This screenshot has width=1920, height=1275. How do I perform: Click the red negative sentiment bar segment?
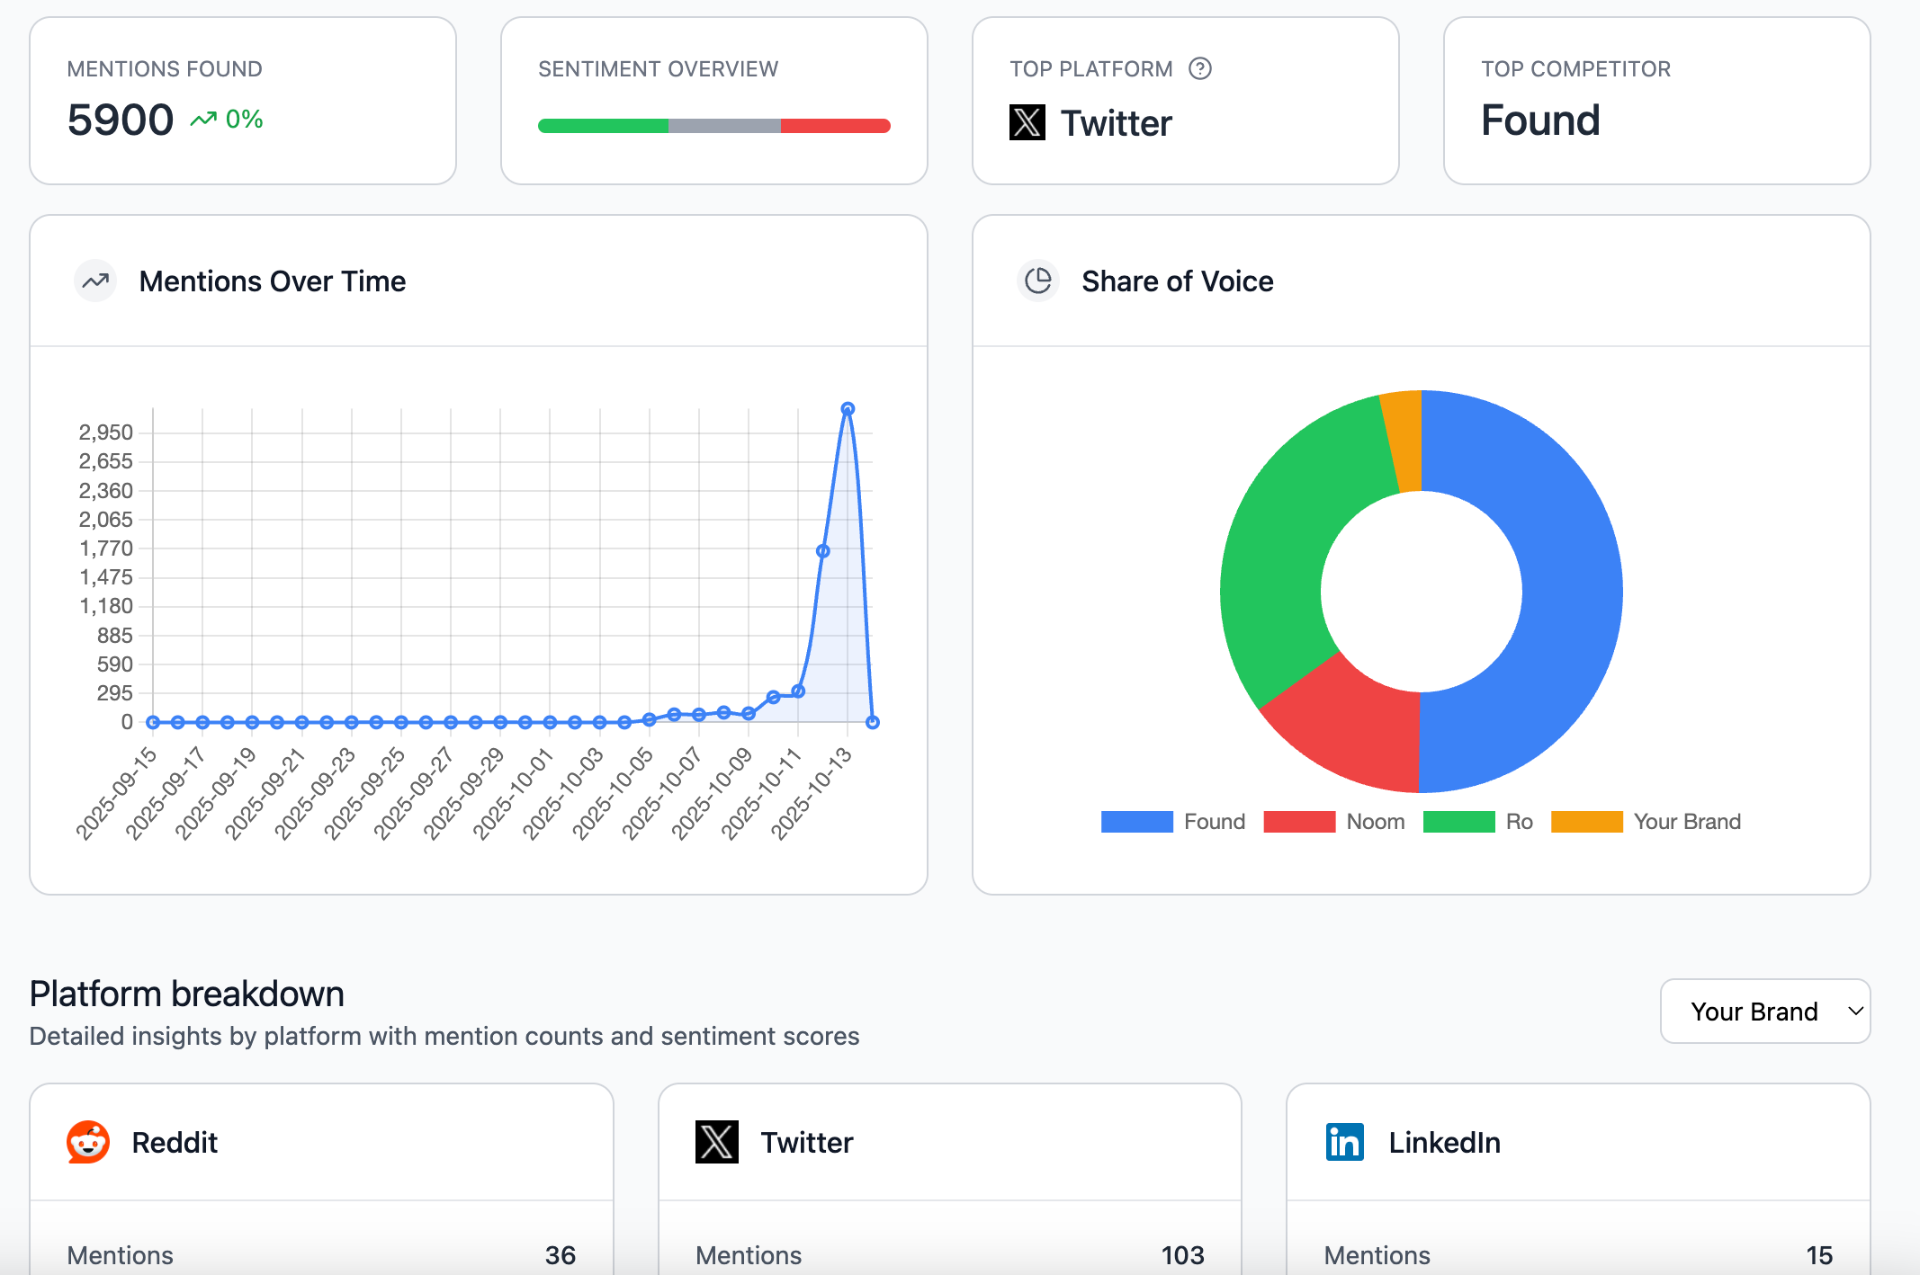point(835,126)
